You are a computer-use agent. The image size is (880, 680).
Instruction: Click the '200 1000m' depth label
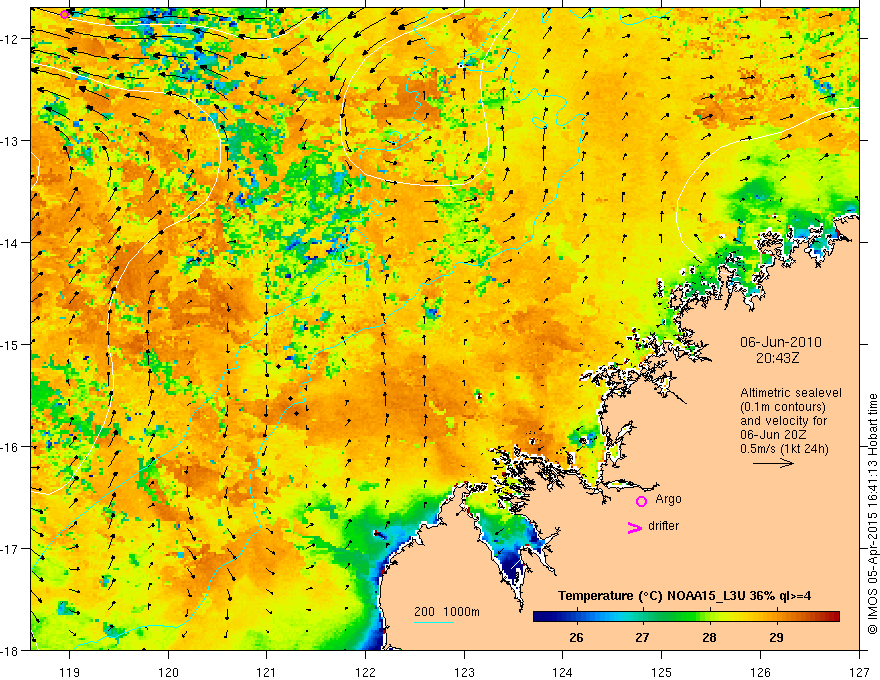pyautogui.click(x=447, y=612)
